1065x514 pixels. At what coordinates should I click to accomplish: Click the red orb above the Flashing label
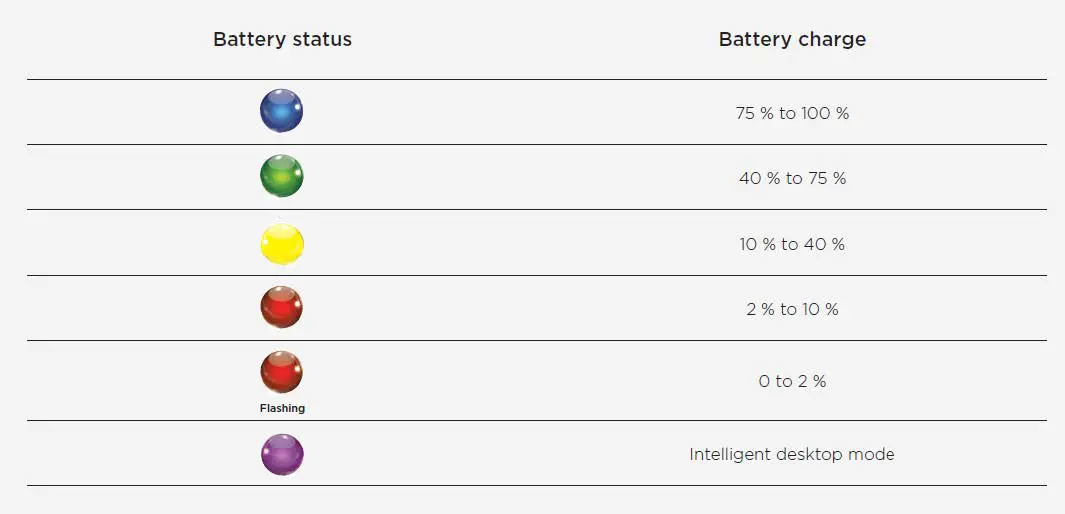tap(281, 373)
